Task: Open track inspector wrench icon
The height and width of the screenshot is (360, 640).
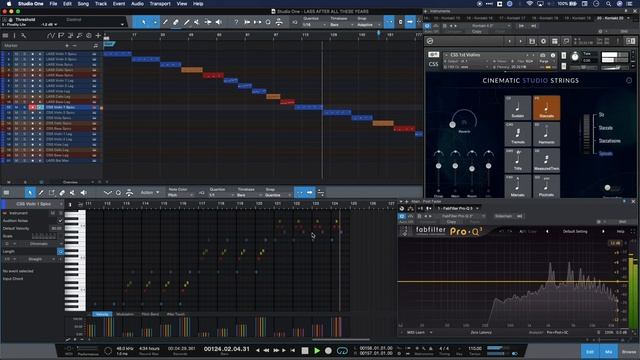Action: tap(24, 36)
